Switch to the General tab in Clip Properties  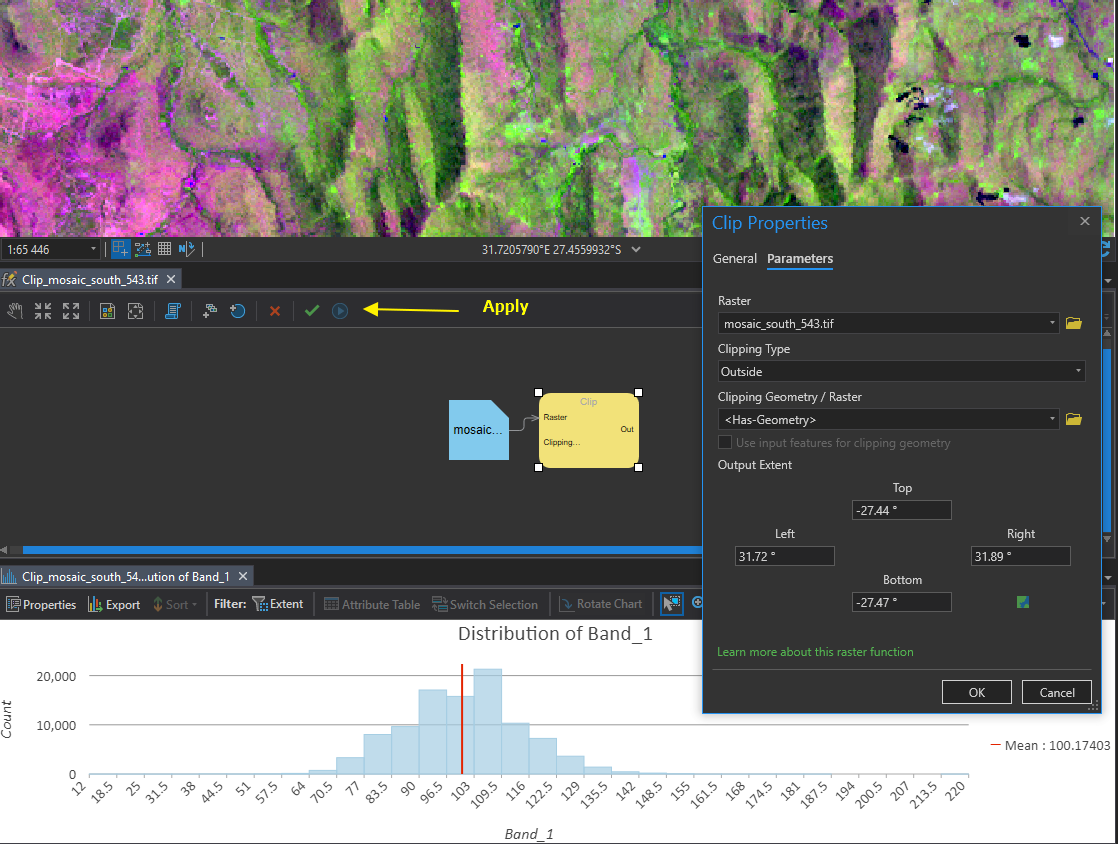pos(734,259)
